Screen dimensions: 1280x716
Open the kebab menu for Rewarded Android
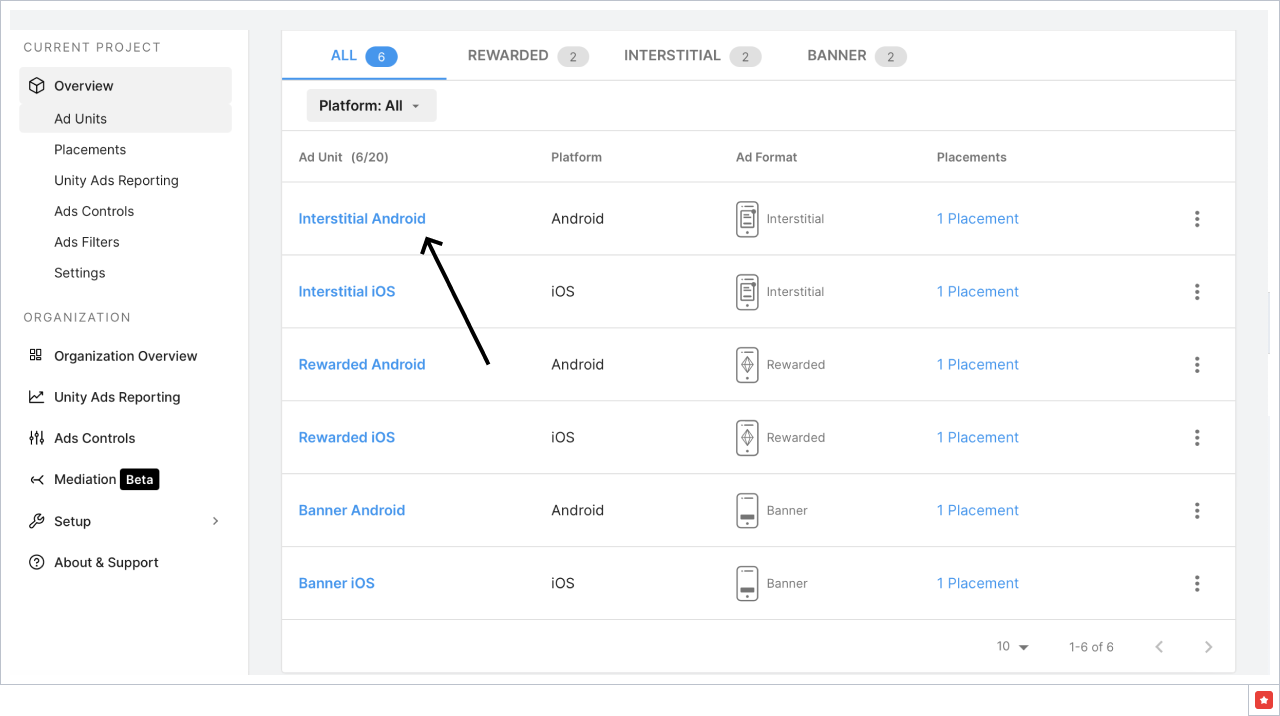(x=1197, y=364)
